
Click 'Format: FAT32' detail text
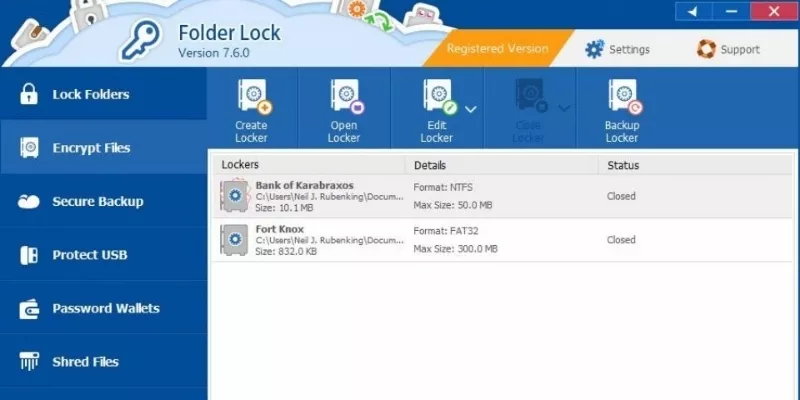click(x=446, y=231)
